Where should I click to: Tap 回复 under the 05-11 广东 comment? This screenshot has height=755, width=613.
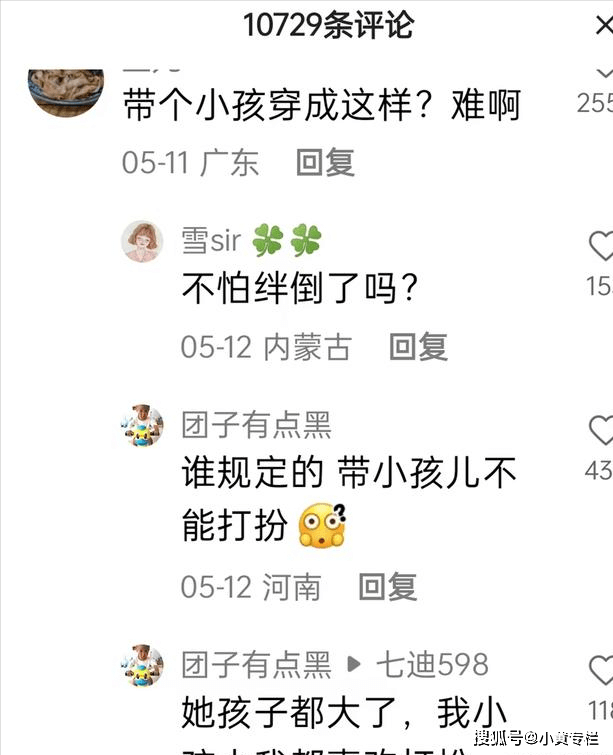click(326, 162)
